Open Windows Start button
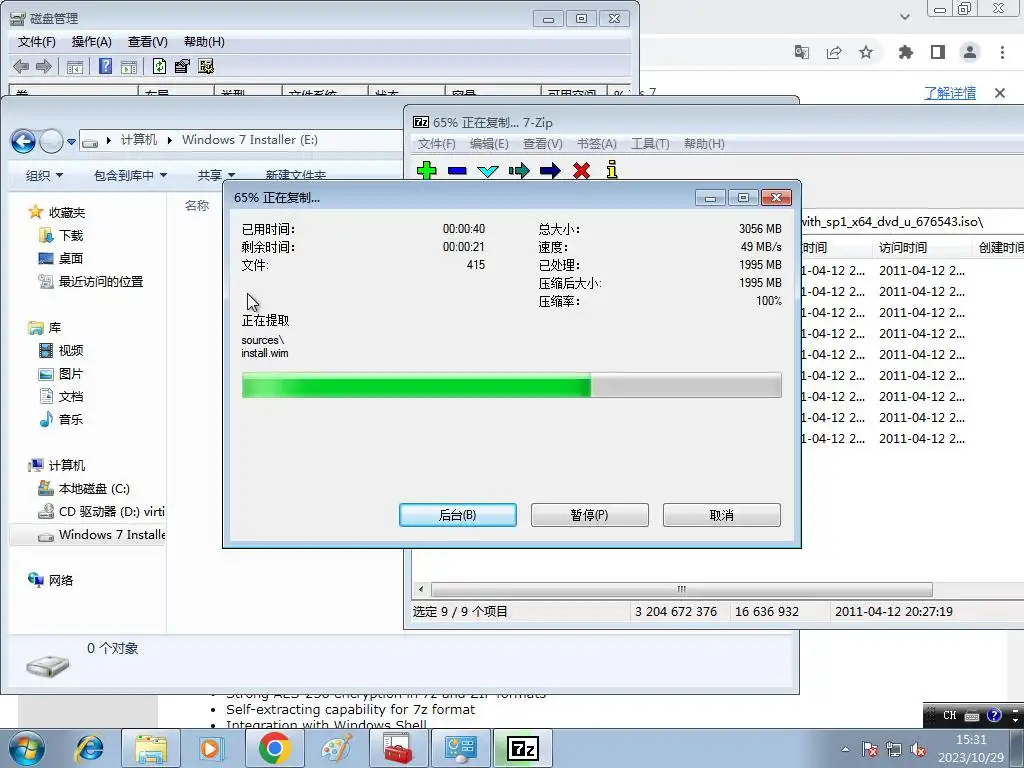This screenshot has width=1024, height=768. click(27, 748)
